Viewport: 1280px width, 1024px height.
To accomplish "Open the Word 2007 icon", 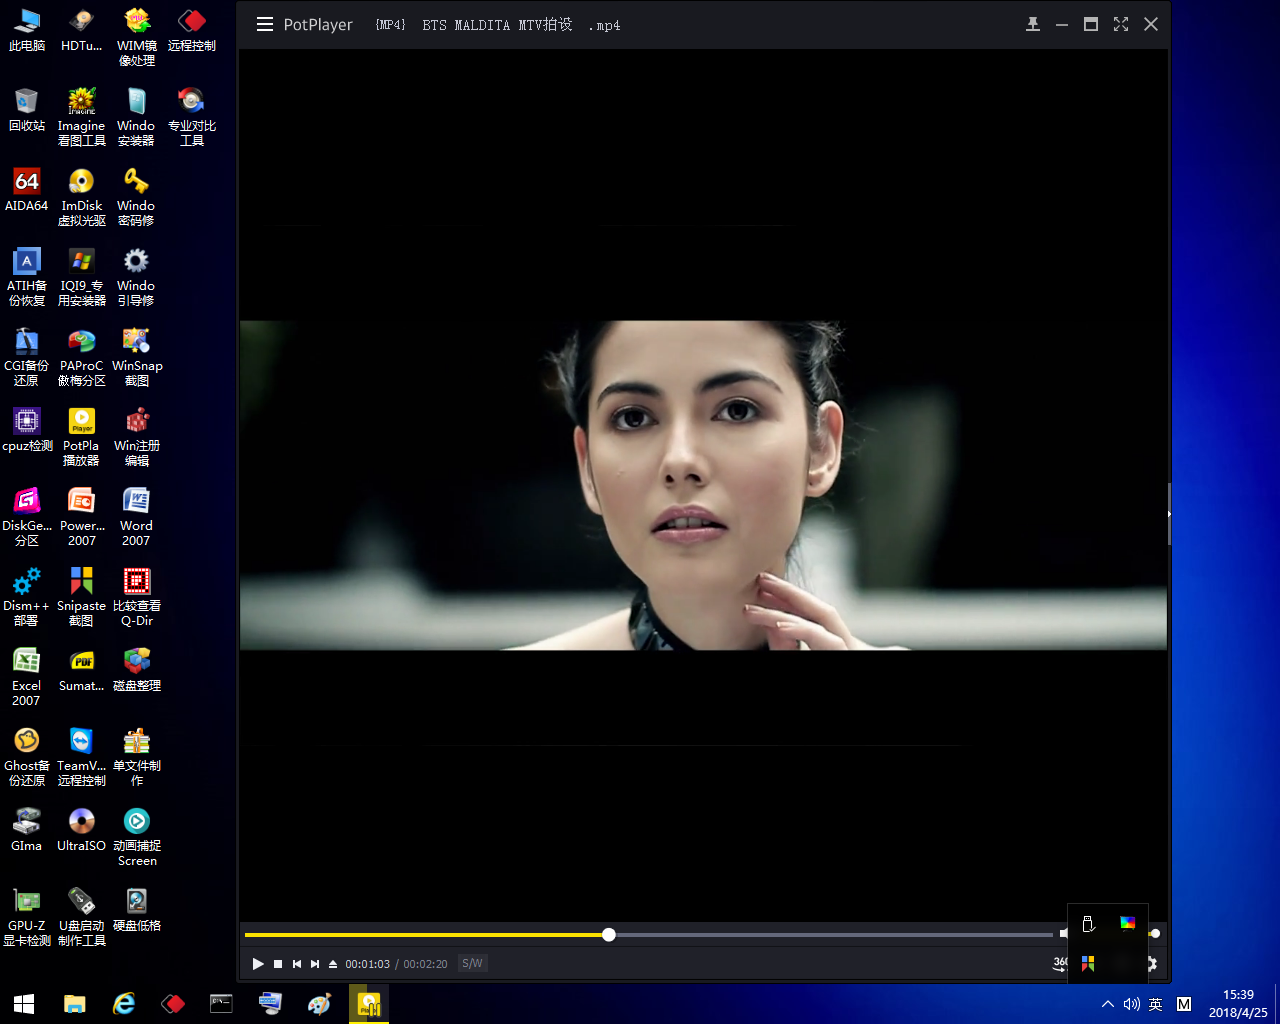I will pos(137,517).
